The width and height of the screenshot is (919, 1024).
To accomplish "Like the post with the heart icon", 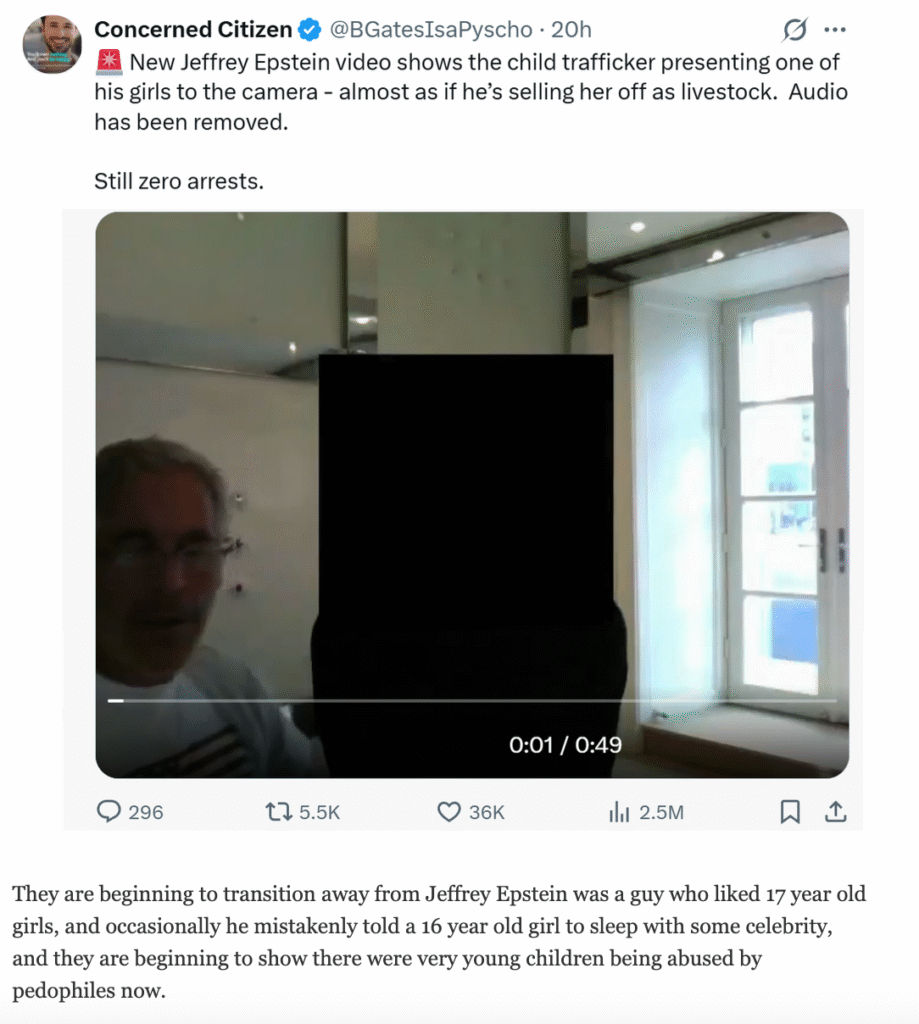I will [449, 812].
